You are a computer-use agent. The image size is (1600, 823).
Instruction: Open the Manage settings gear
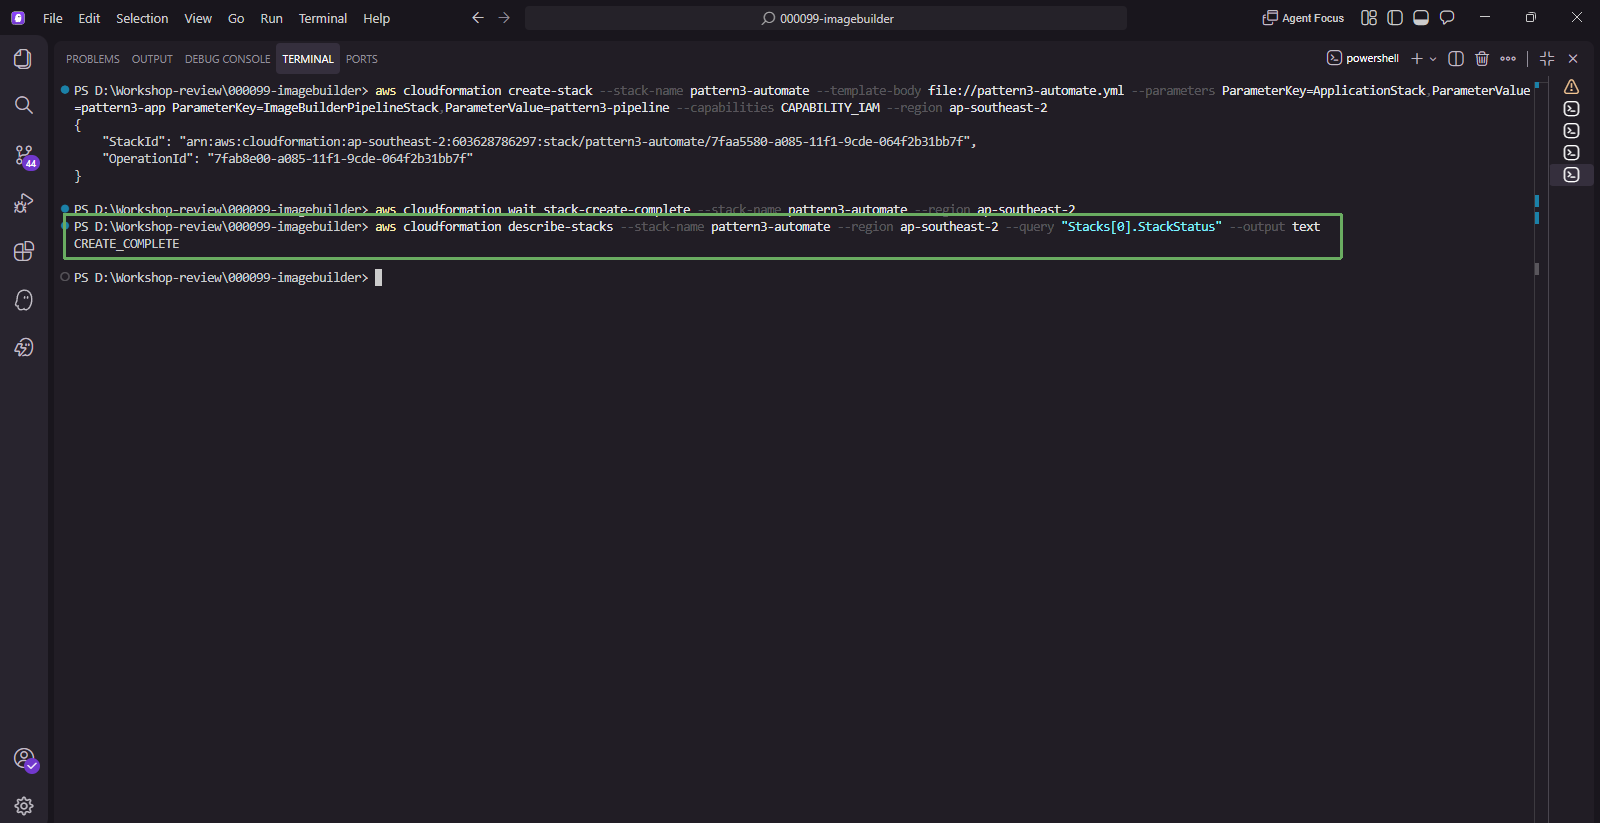coord(23,806)
